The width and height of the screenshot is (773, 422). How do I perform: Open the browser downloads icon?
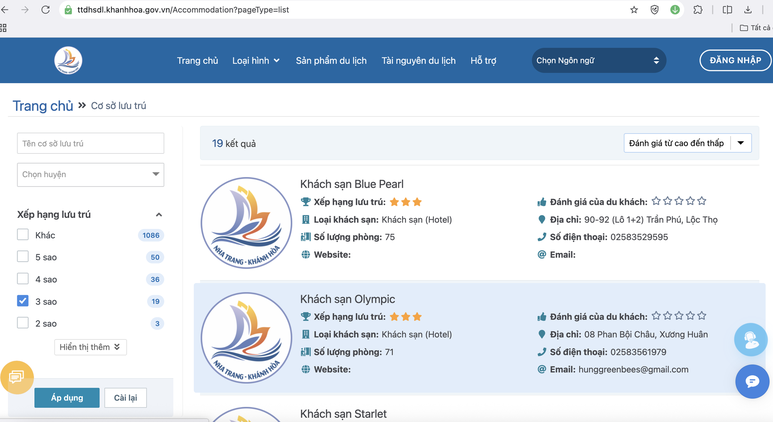pos(748,10)
